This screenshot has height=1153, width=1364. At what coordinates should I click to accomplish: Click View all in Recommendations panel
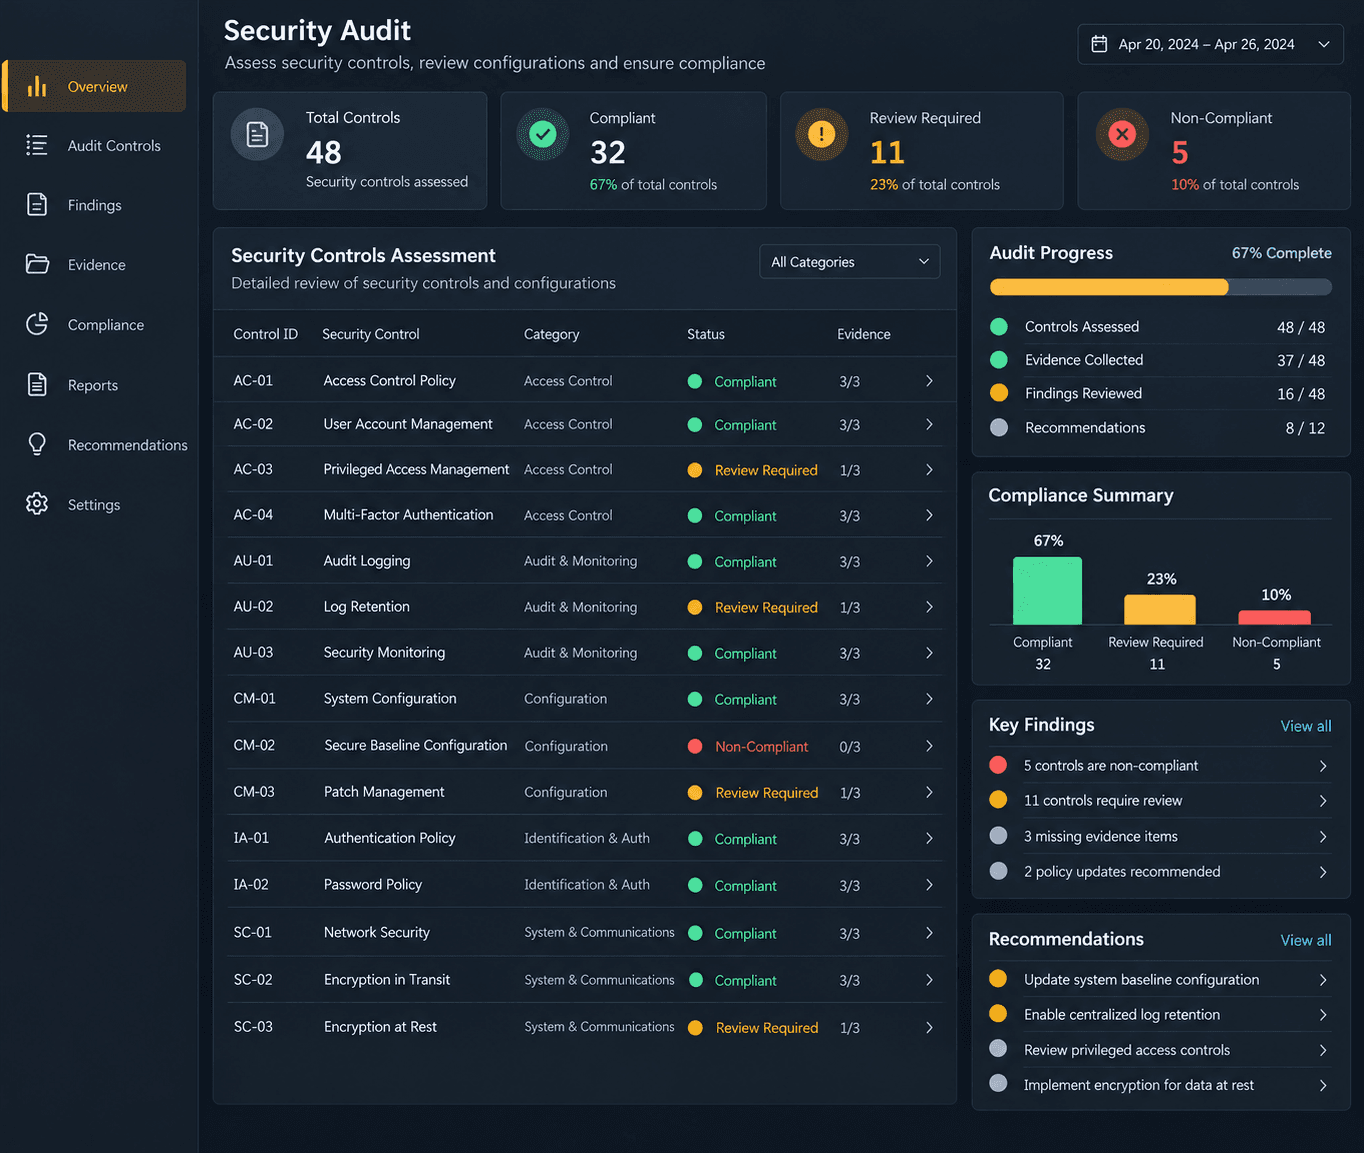coord(1306,940)
